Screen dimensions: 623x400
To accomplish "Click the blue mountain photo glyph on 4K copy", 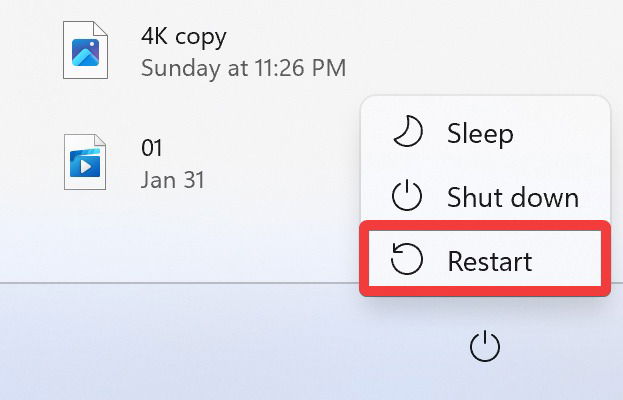I will click(85, 52).
